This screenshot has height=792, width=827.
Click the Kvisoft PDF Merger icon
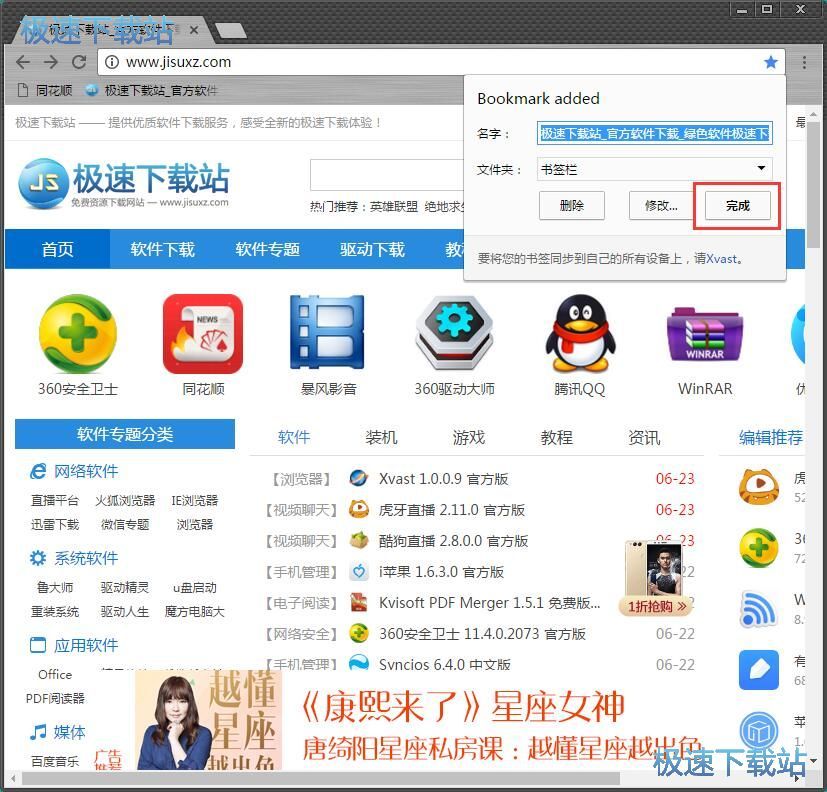pyautogui.click(x=359, y=602)
